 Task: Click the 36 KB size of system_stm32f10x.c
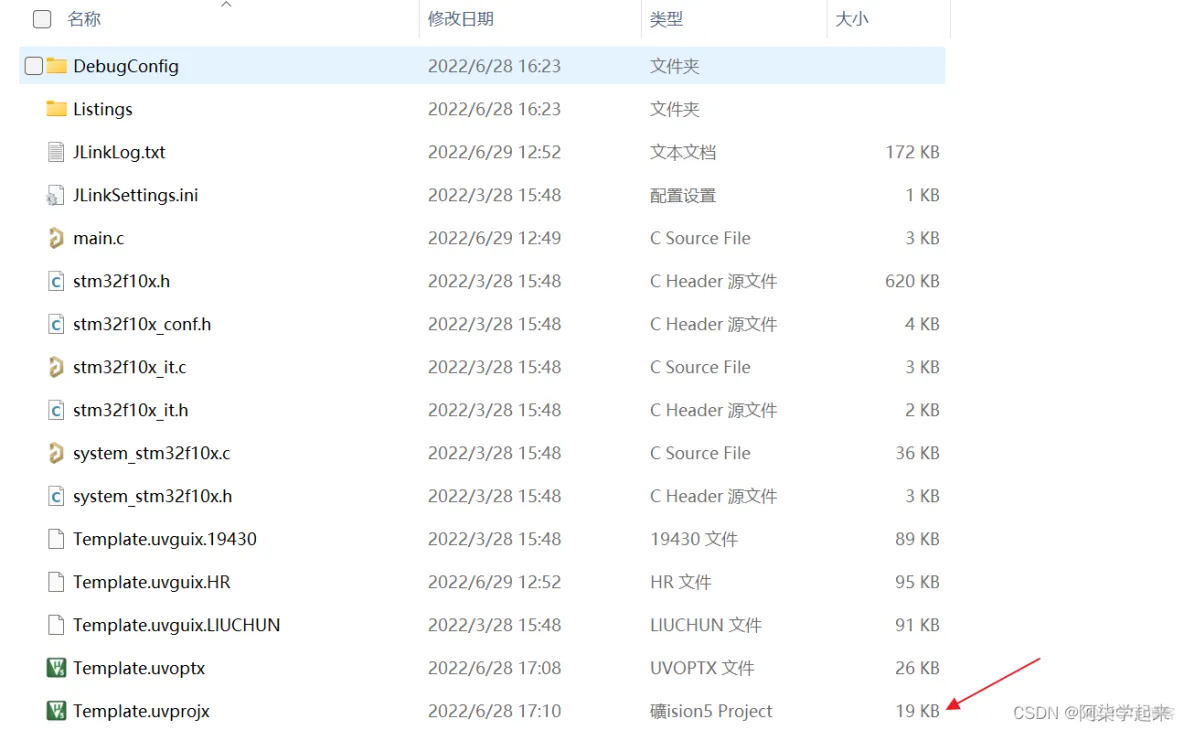click(917, 453)
